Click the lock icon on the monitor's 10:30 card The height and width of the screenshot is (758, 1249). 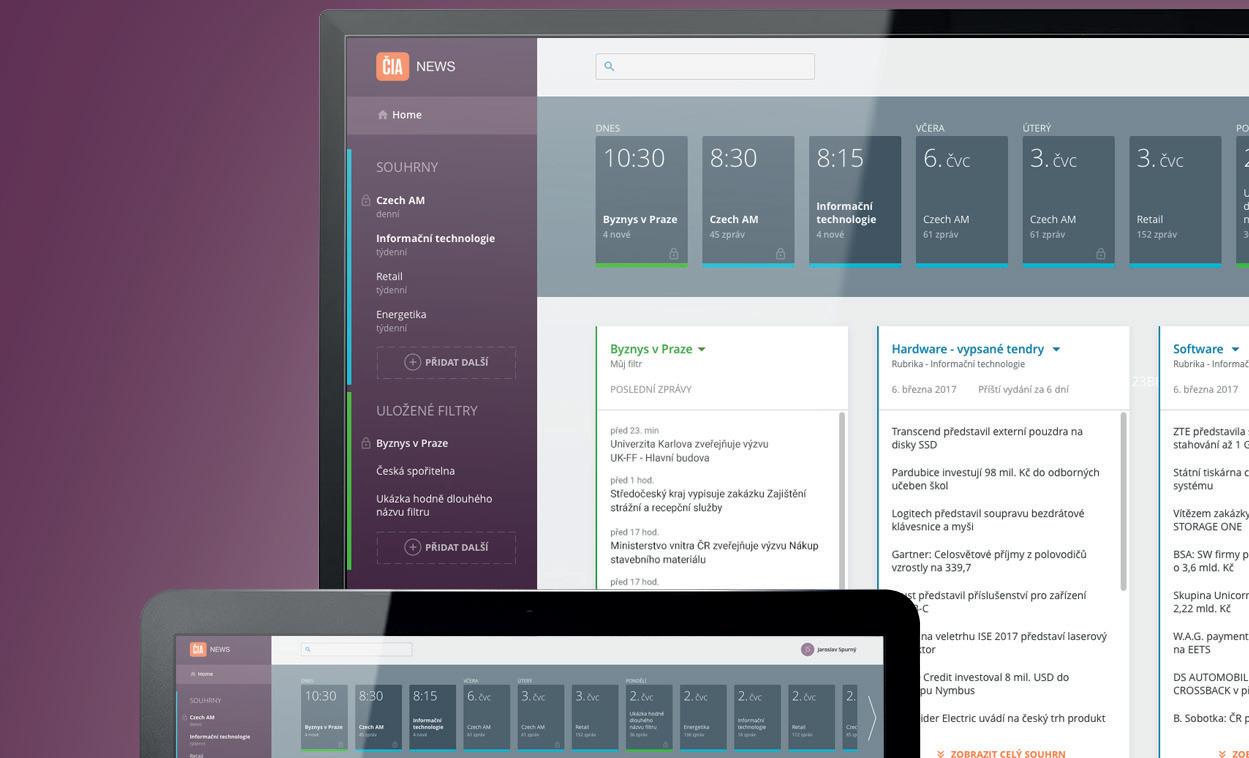(x=674, y=254)
